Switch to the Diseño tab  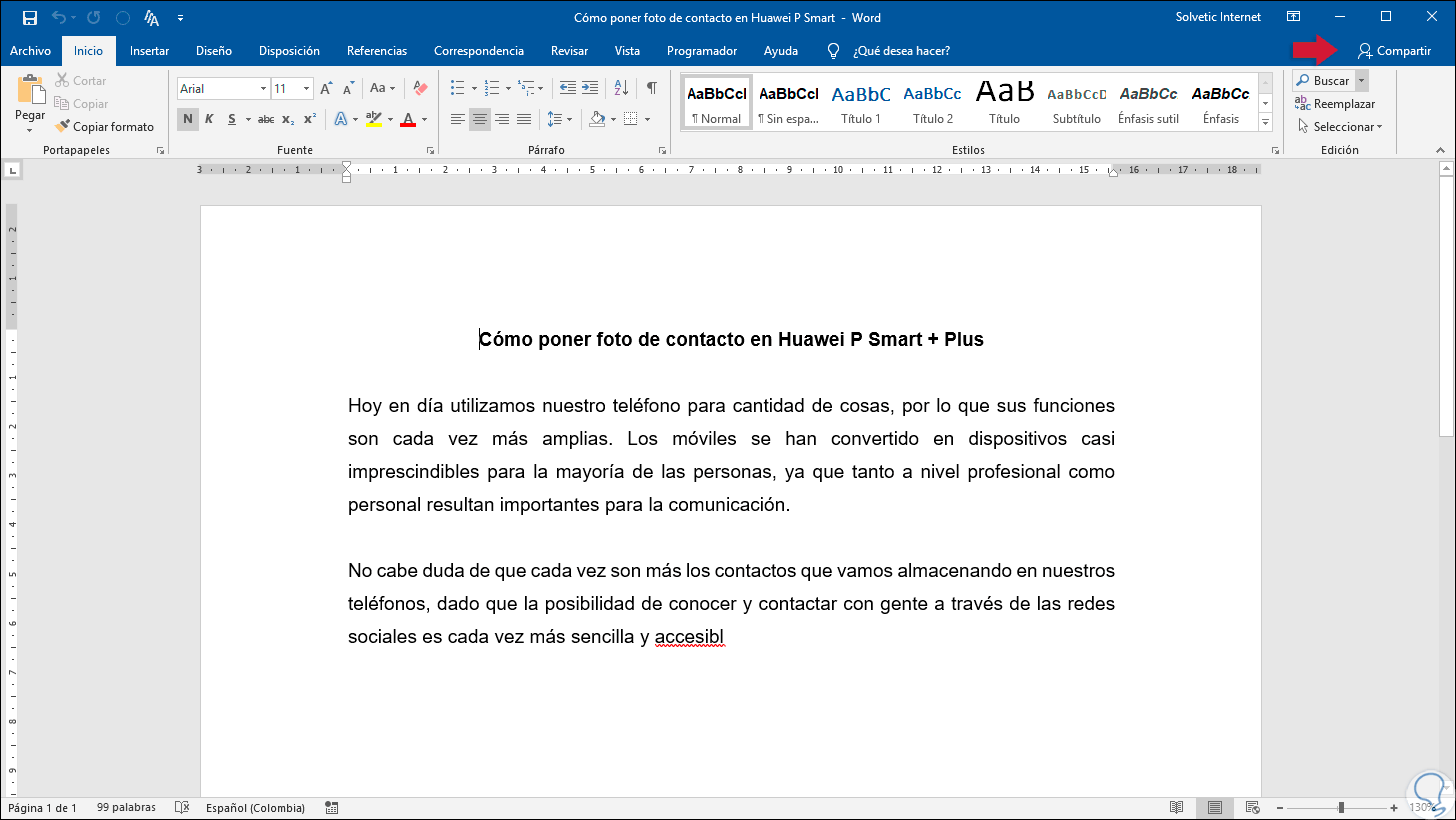[214, 51]
